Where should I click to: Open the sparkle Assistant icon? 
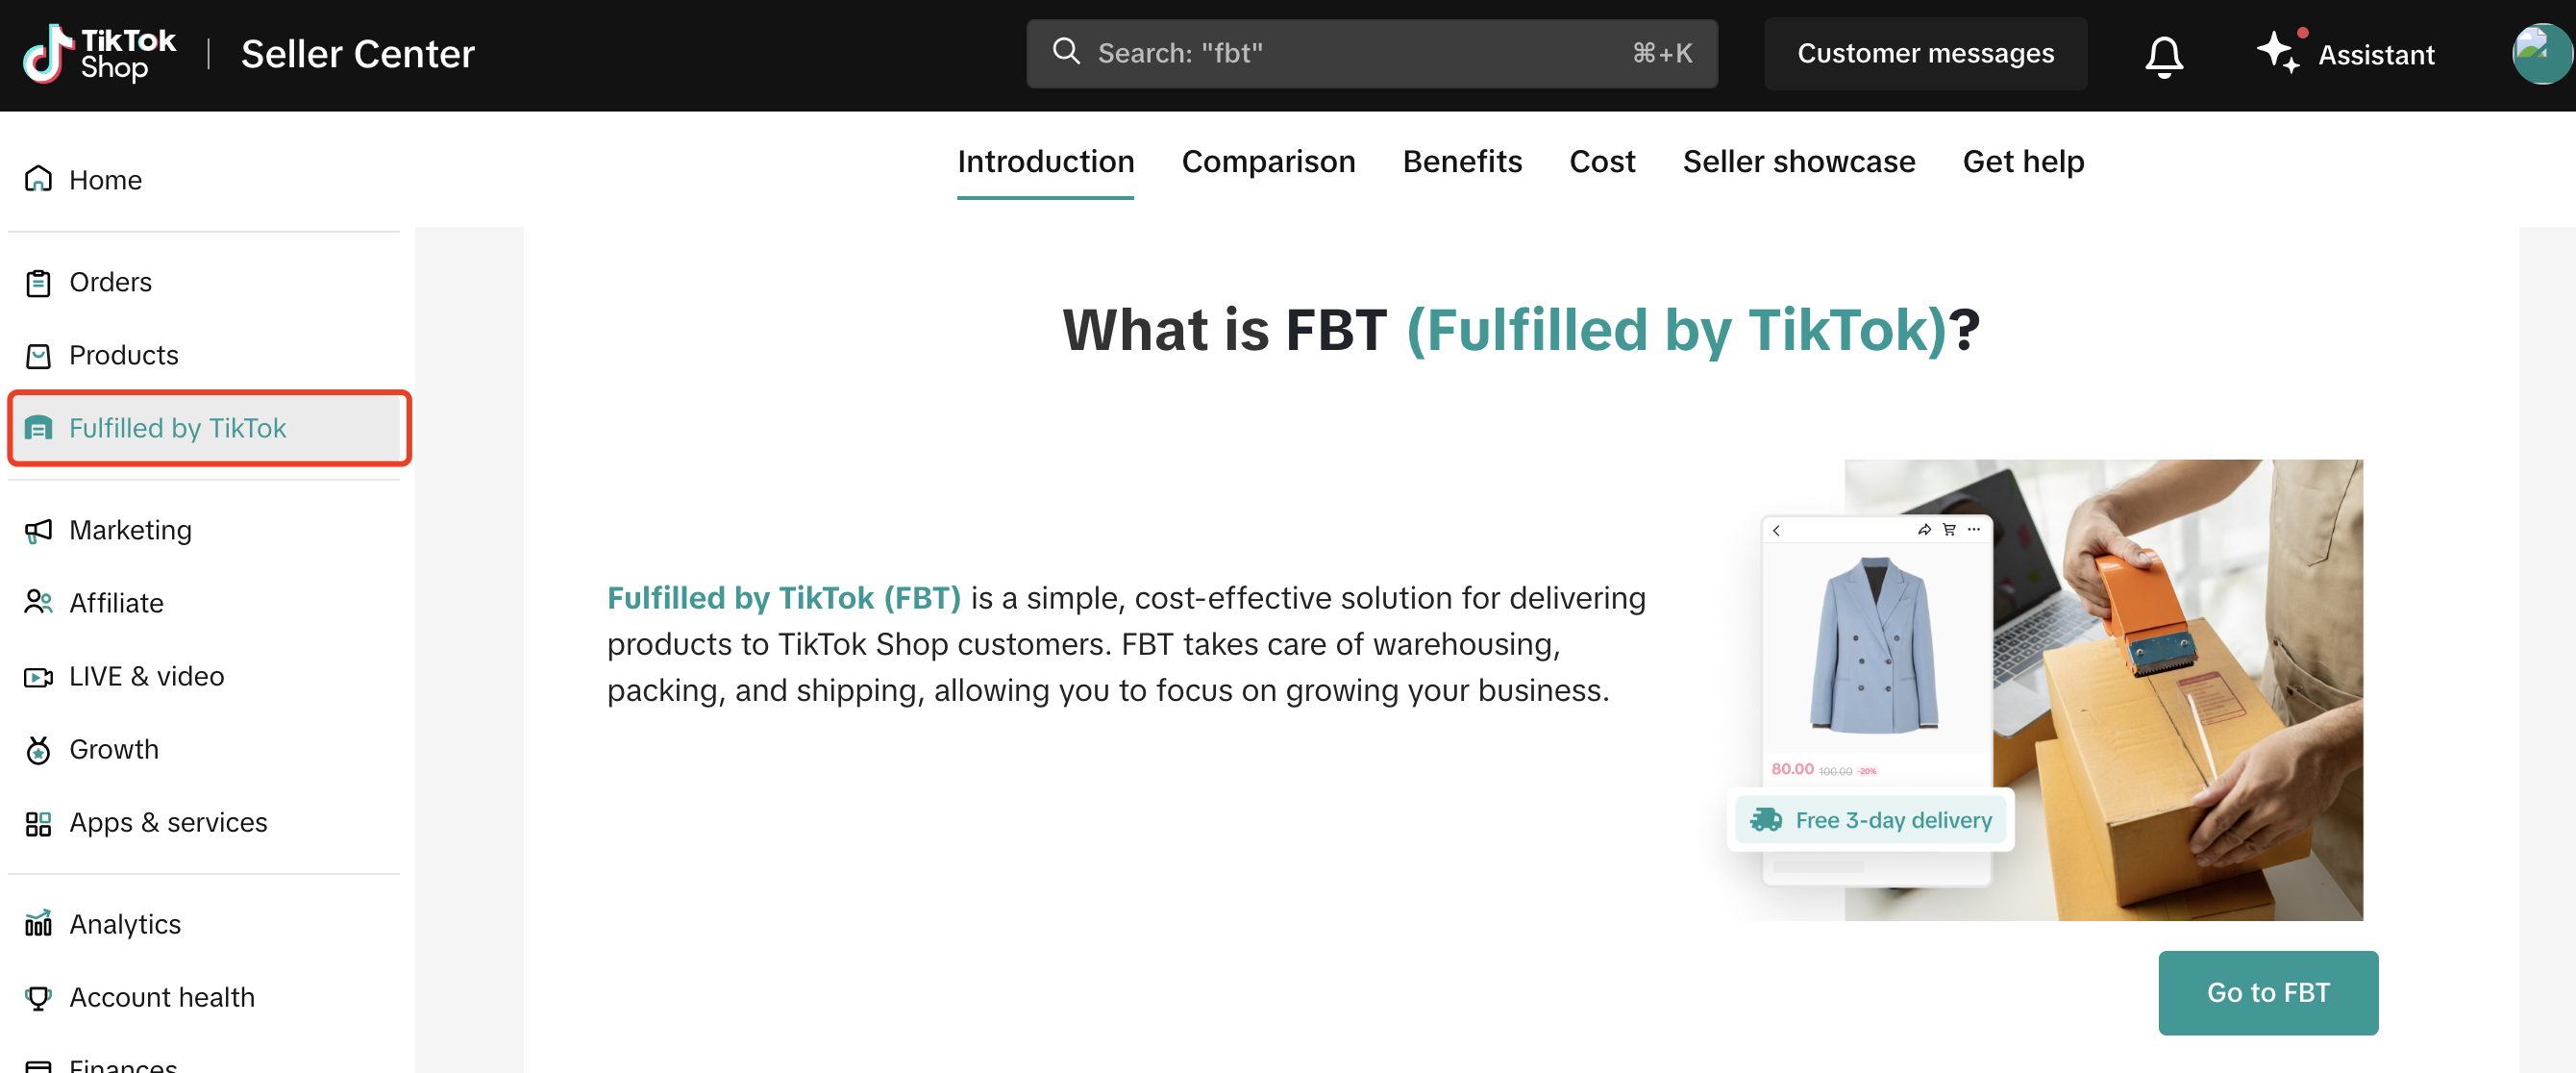(x=2279, y=52)
